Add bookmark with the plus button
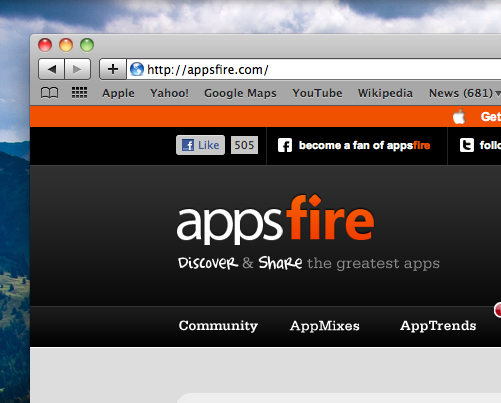The height and width of the screenshot is (403, 501). point(113,69)
